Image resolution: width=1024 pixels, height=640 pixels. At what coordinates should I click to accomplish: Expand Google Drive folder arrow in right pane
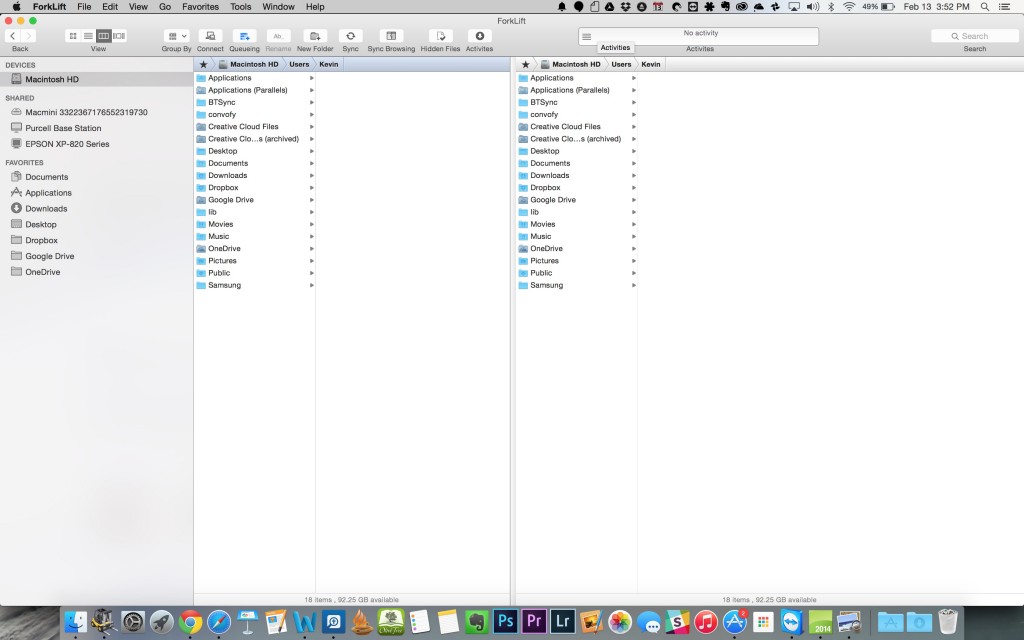(633, 200)
